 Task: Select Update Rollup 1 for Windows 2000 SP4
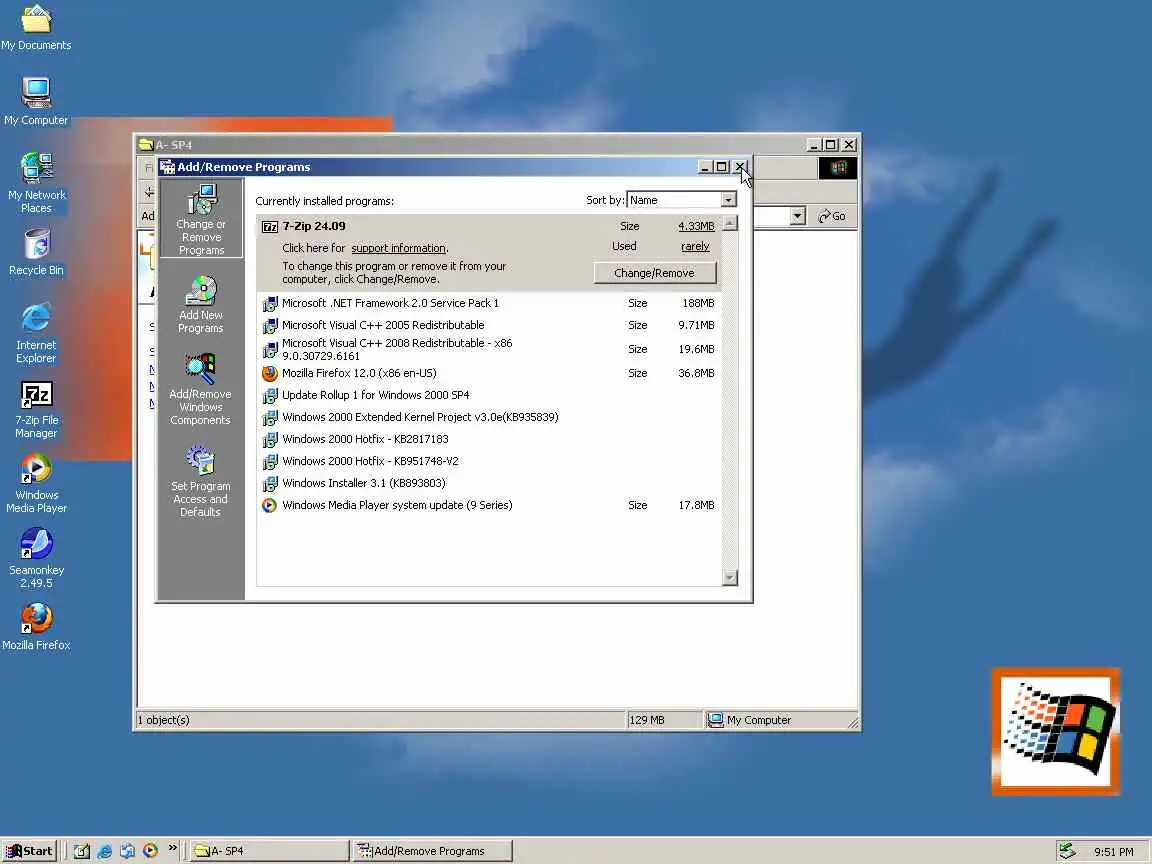point(489,395)
